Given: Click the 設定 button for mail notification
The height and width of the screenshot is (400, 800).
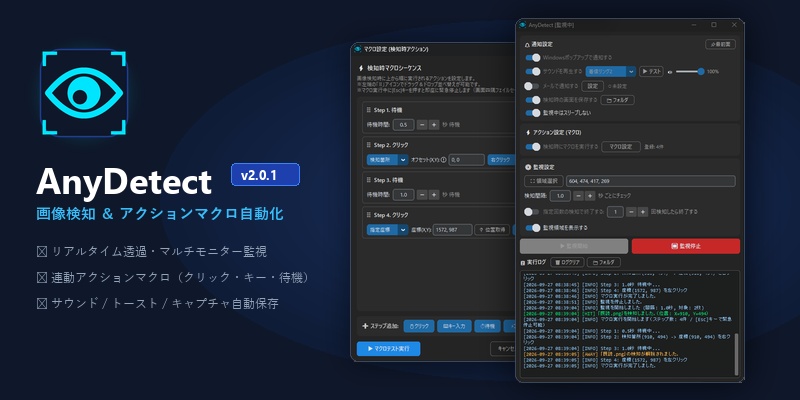Looking at the screenshot, I should coord(592,86).
